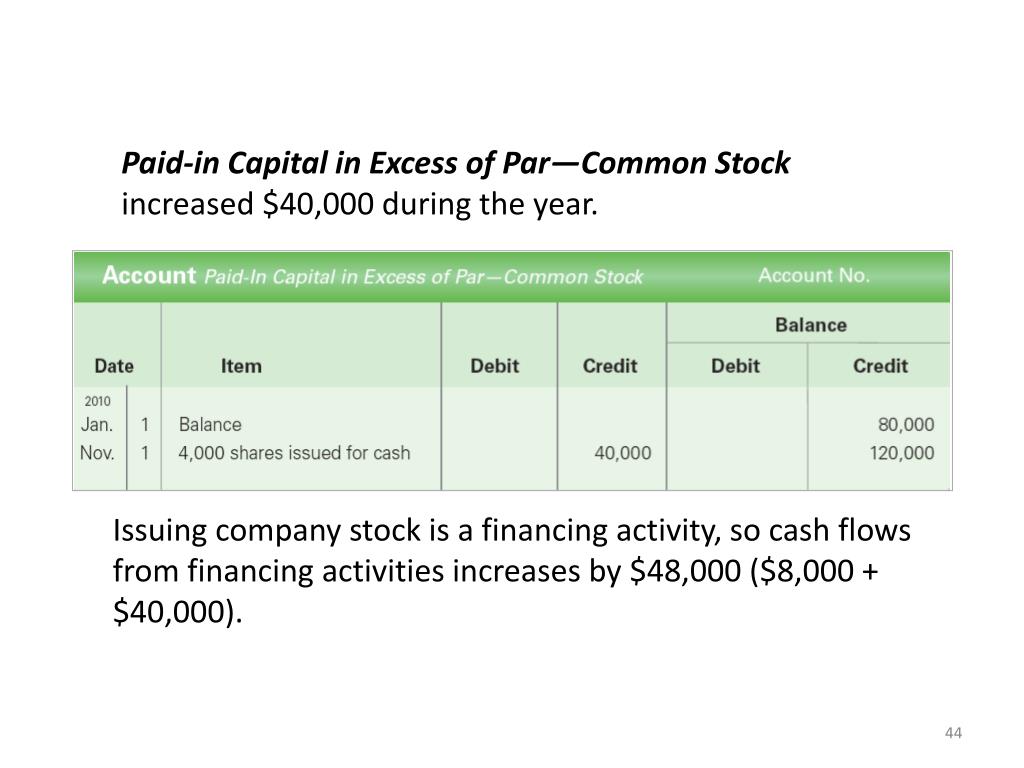Click the first 'Credit' column header

(x=610, y=366)
